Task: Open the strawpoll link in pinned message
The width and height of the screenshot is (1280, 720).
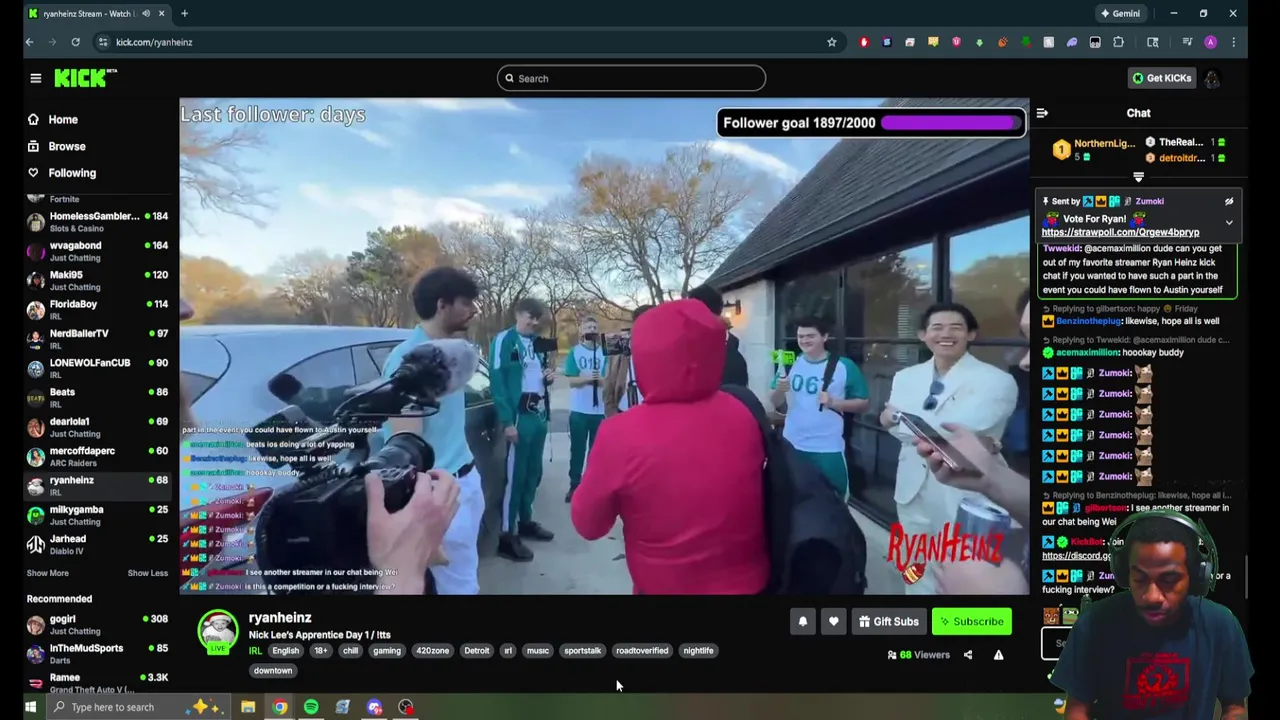Action: coord(1120,232)
